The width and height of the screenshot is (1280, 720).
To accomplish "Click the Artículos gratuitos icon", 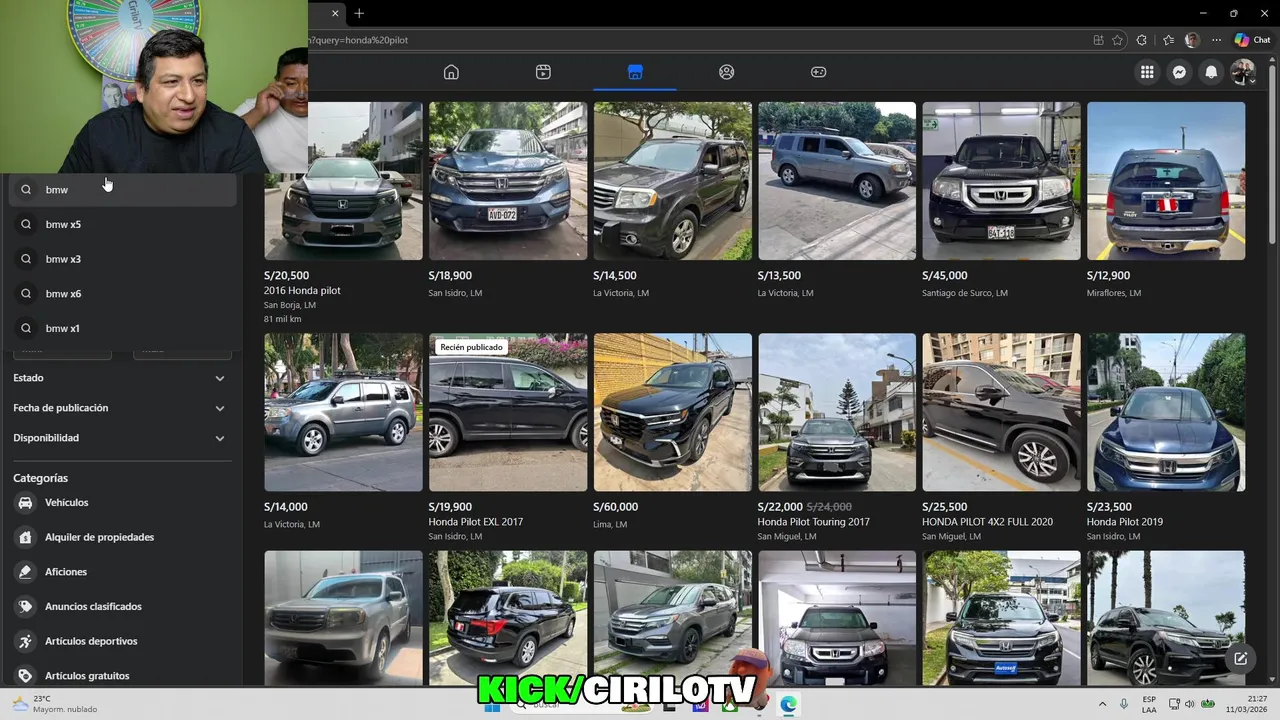I will pos(25,676).
